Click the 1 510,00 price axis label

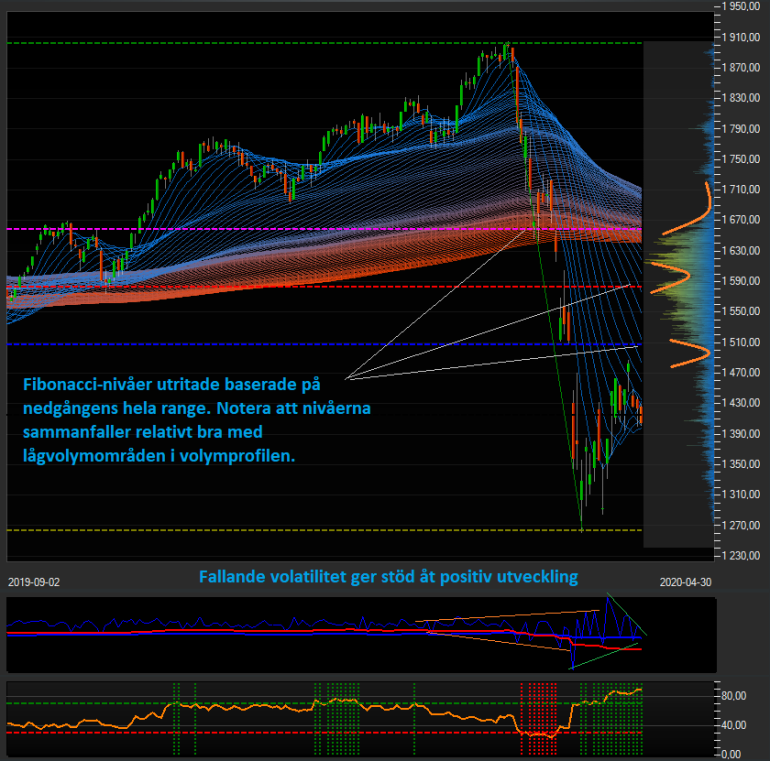(741, 342)
